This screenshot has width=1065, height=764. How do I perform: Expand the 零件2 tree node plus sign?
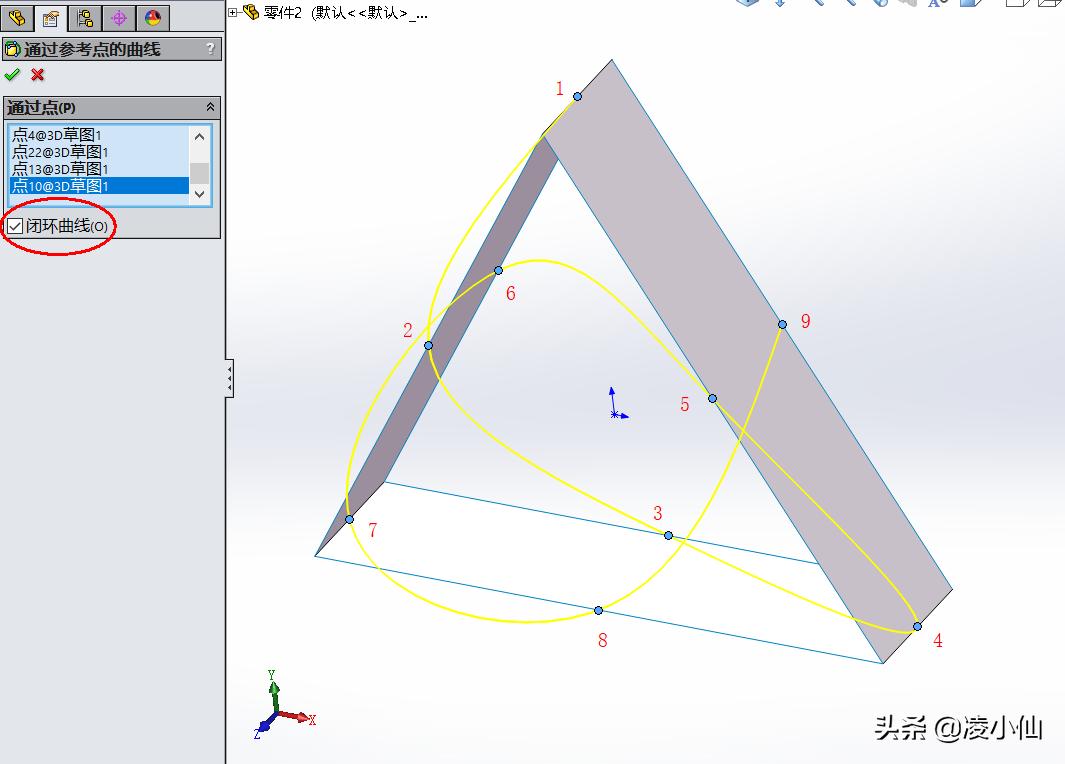point(233,10)
